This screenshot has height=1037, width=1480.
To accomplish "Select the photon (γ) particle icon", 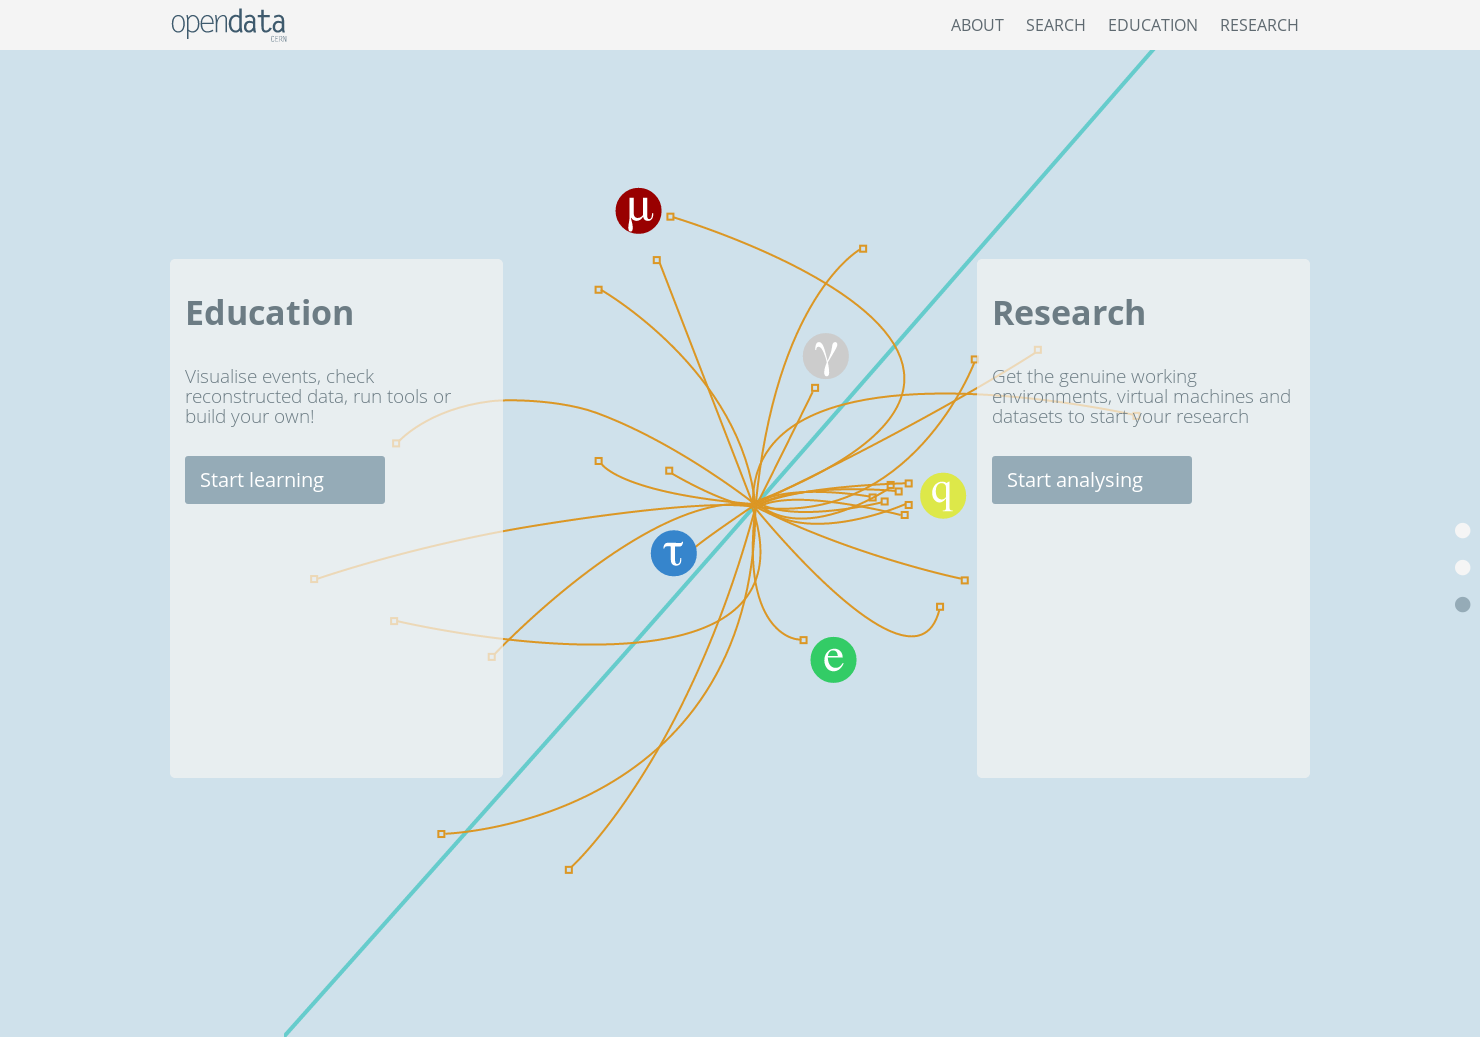I will click(x=825, y=356).
